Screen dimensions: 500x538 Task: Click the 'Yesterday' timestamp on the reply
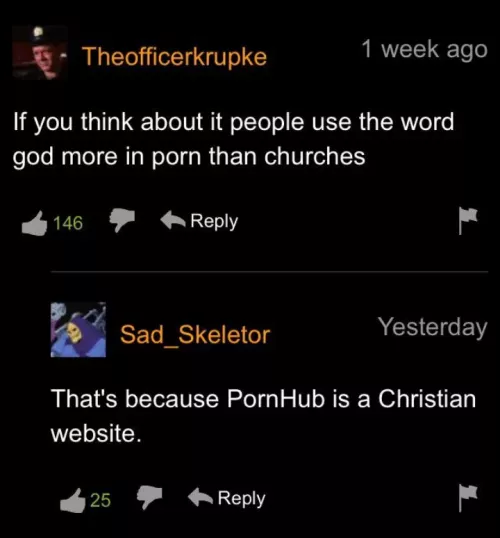click(433, 327)
